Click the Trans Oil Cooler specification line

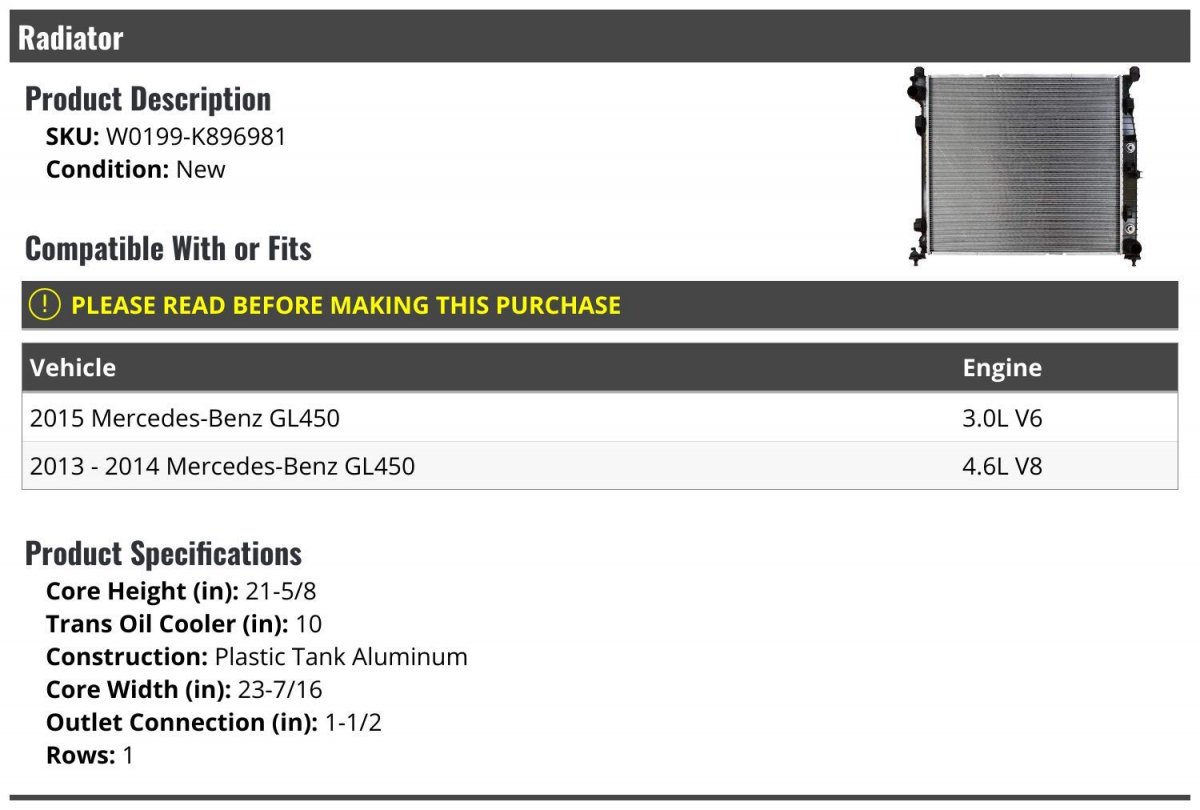(x=184, y=624)
